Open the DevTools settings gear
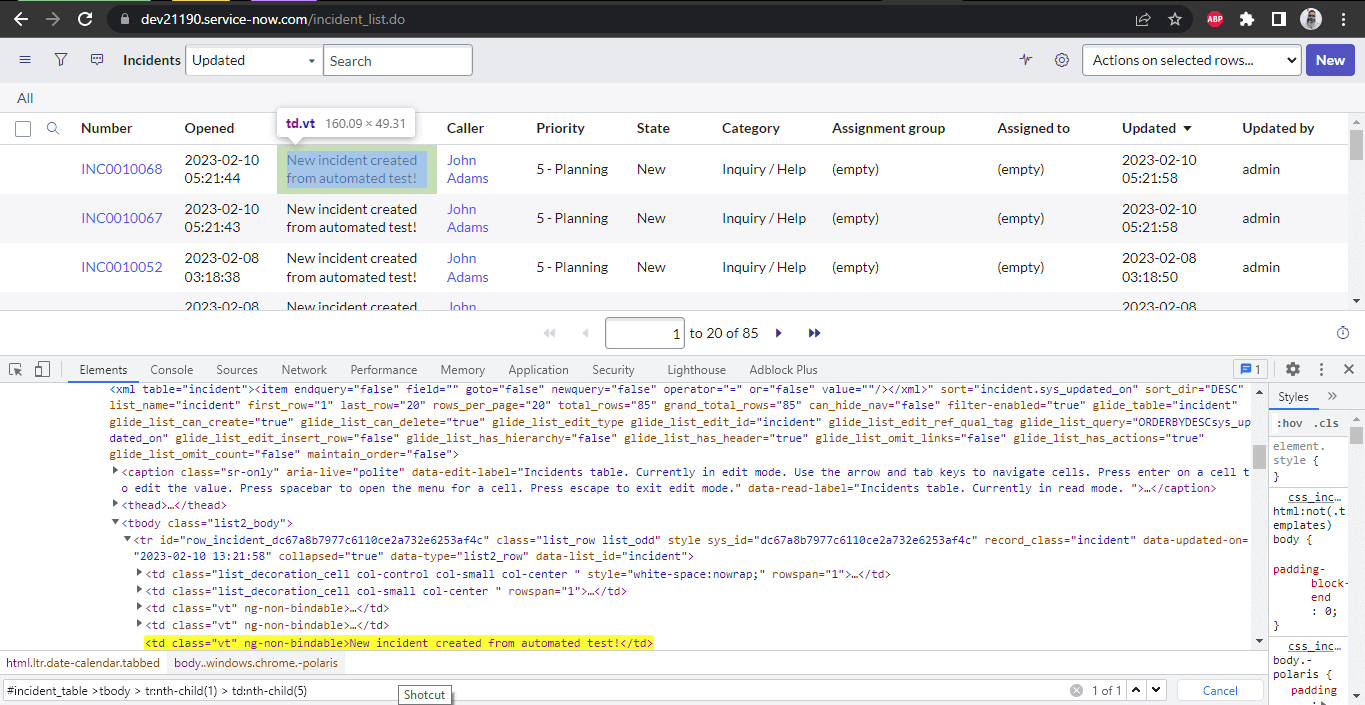The image size is (1365, 705). [1293, 369]
